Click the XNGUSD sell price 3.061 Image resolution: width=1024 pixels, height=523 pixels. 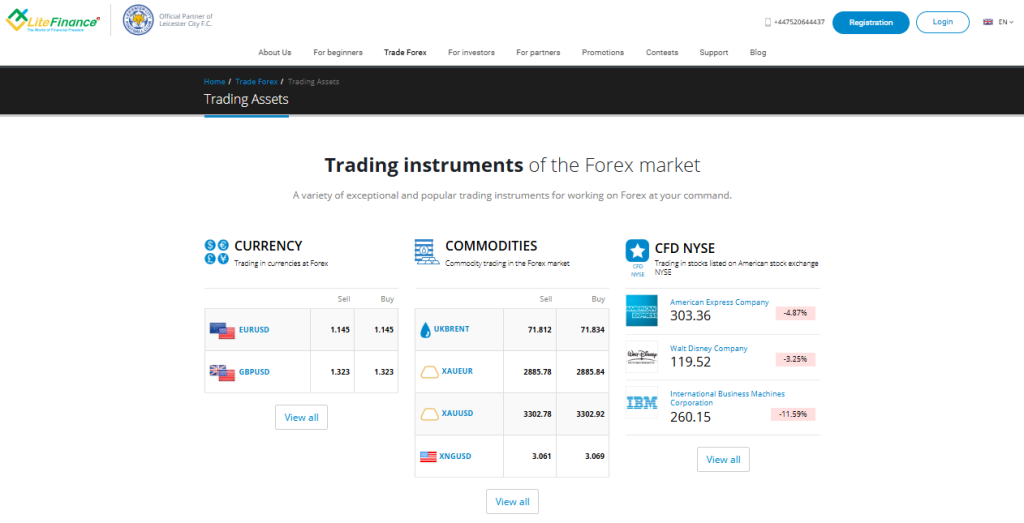(x=542, y=456)
